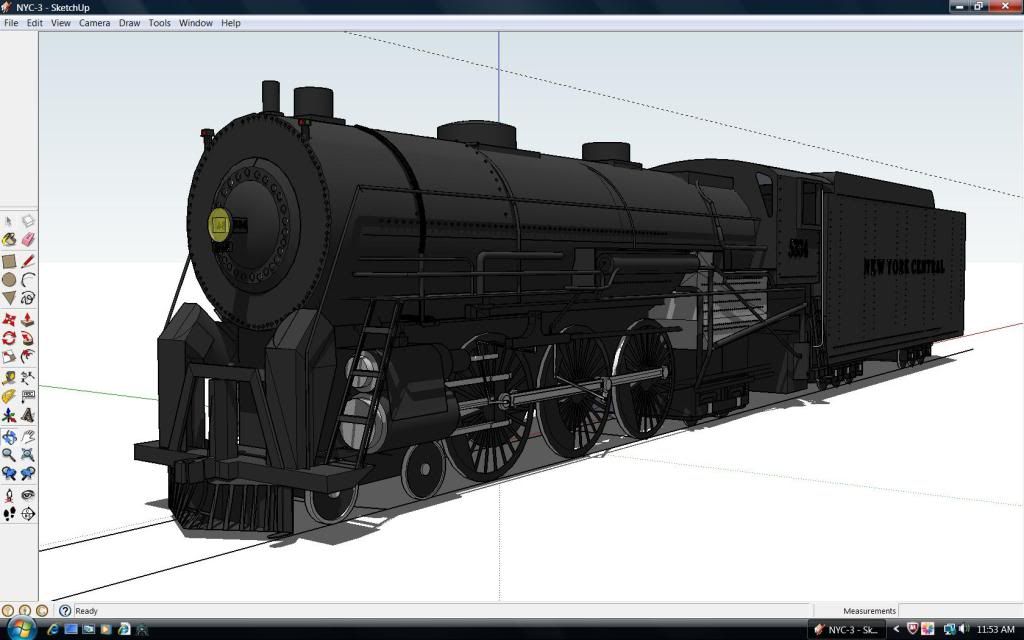Select the Text label tool

(27, 396)
